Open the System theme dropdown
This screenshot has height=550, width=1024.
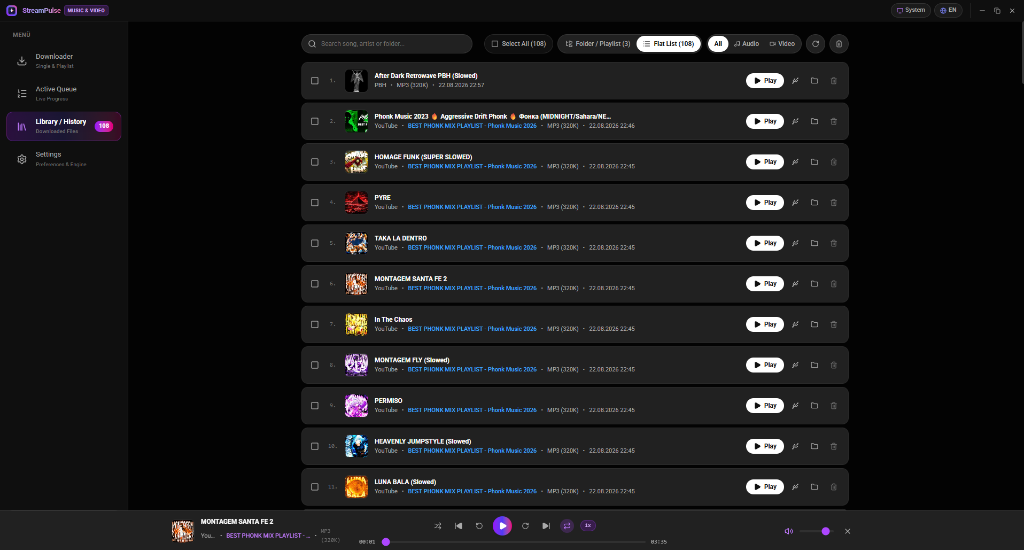tap(910, 10)
